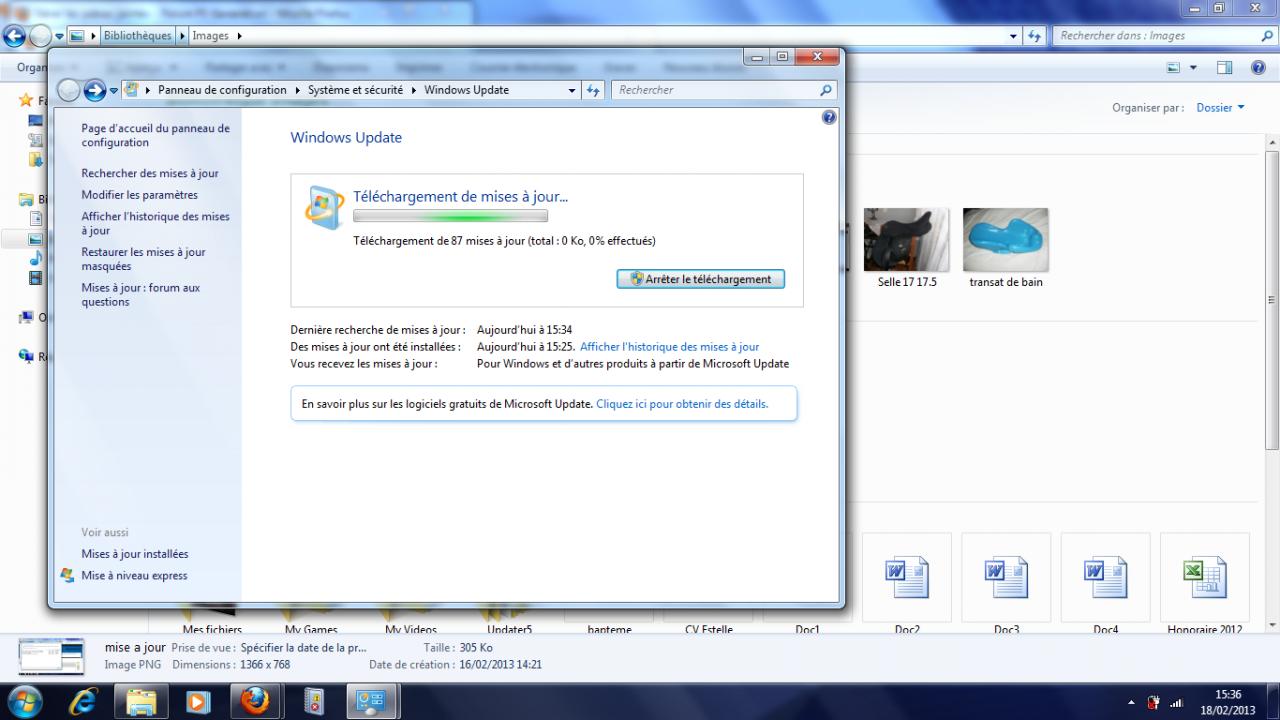Show hidden system tray icons
This screenshot has height=720, width=1280.
pos(1131,703)
